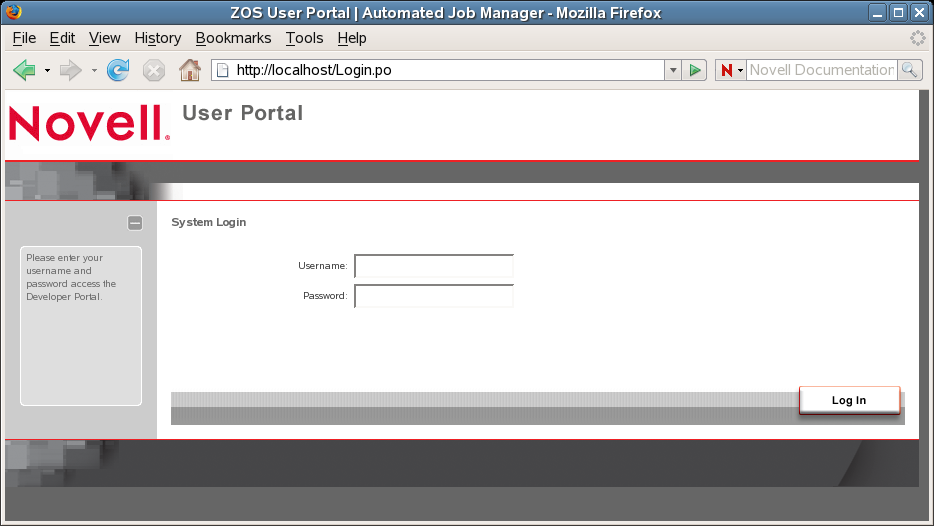Image resolution: width=934 pixels, height=526 pixels.
Task: Reload the page with the blue Refresh icon
Action: (x=118, y=70)
